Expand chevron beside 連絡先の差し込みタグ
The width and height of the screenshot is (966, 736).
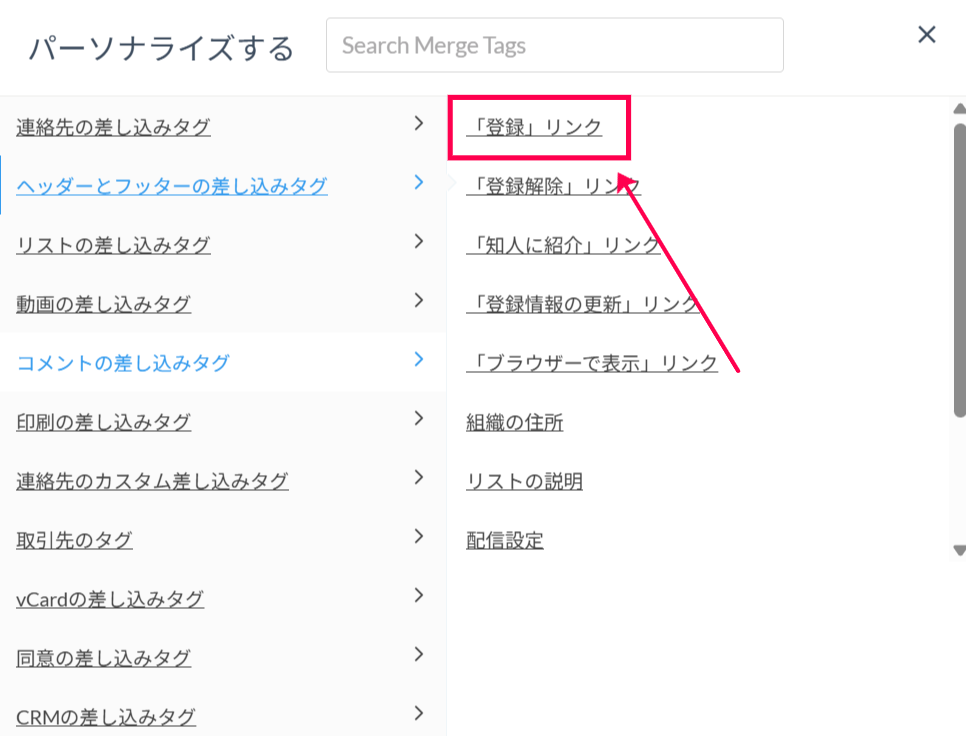click(x=419, y=123)
